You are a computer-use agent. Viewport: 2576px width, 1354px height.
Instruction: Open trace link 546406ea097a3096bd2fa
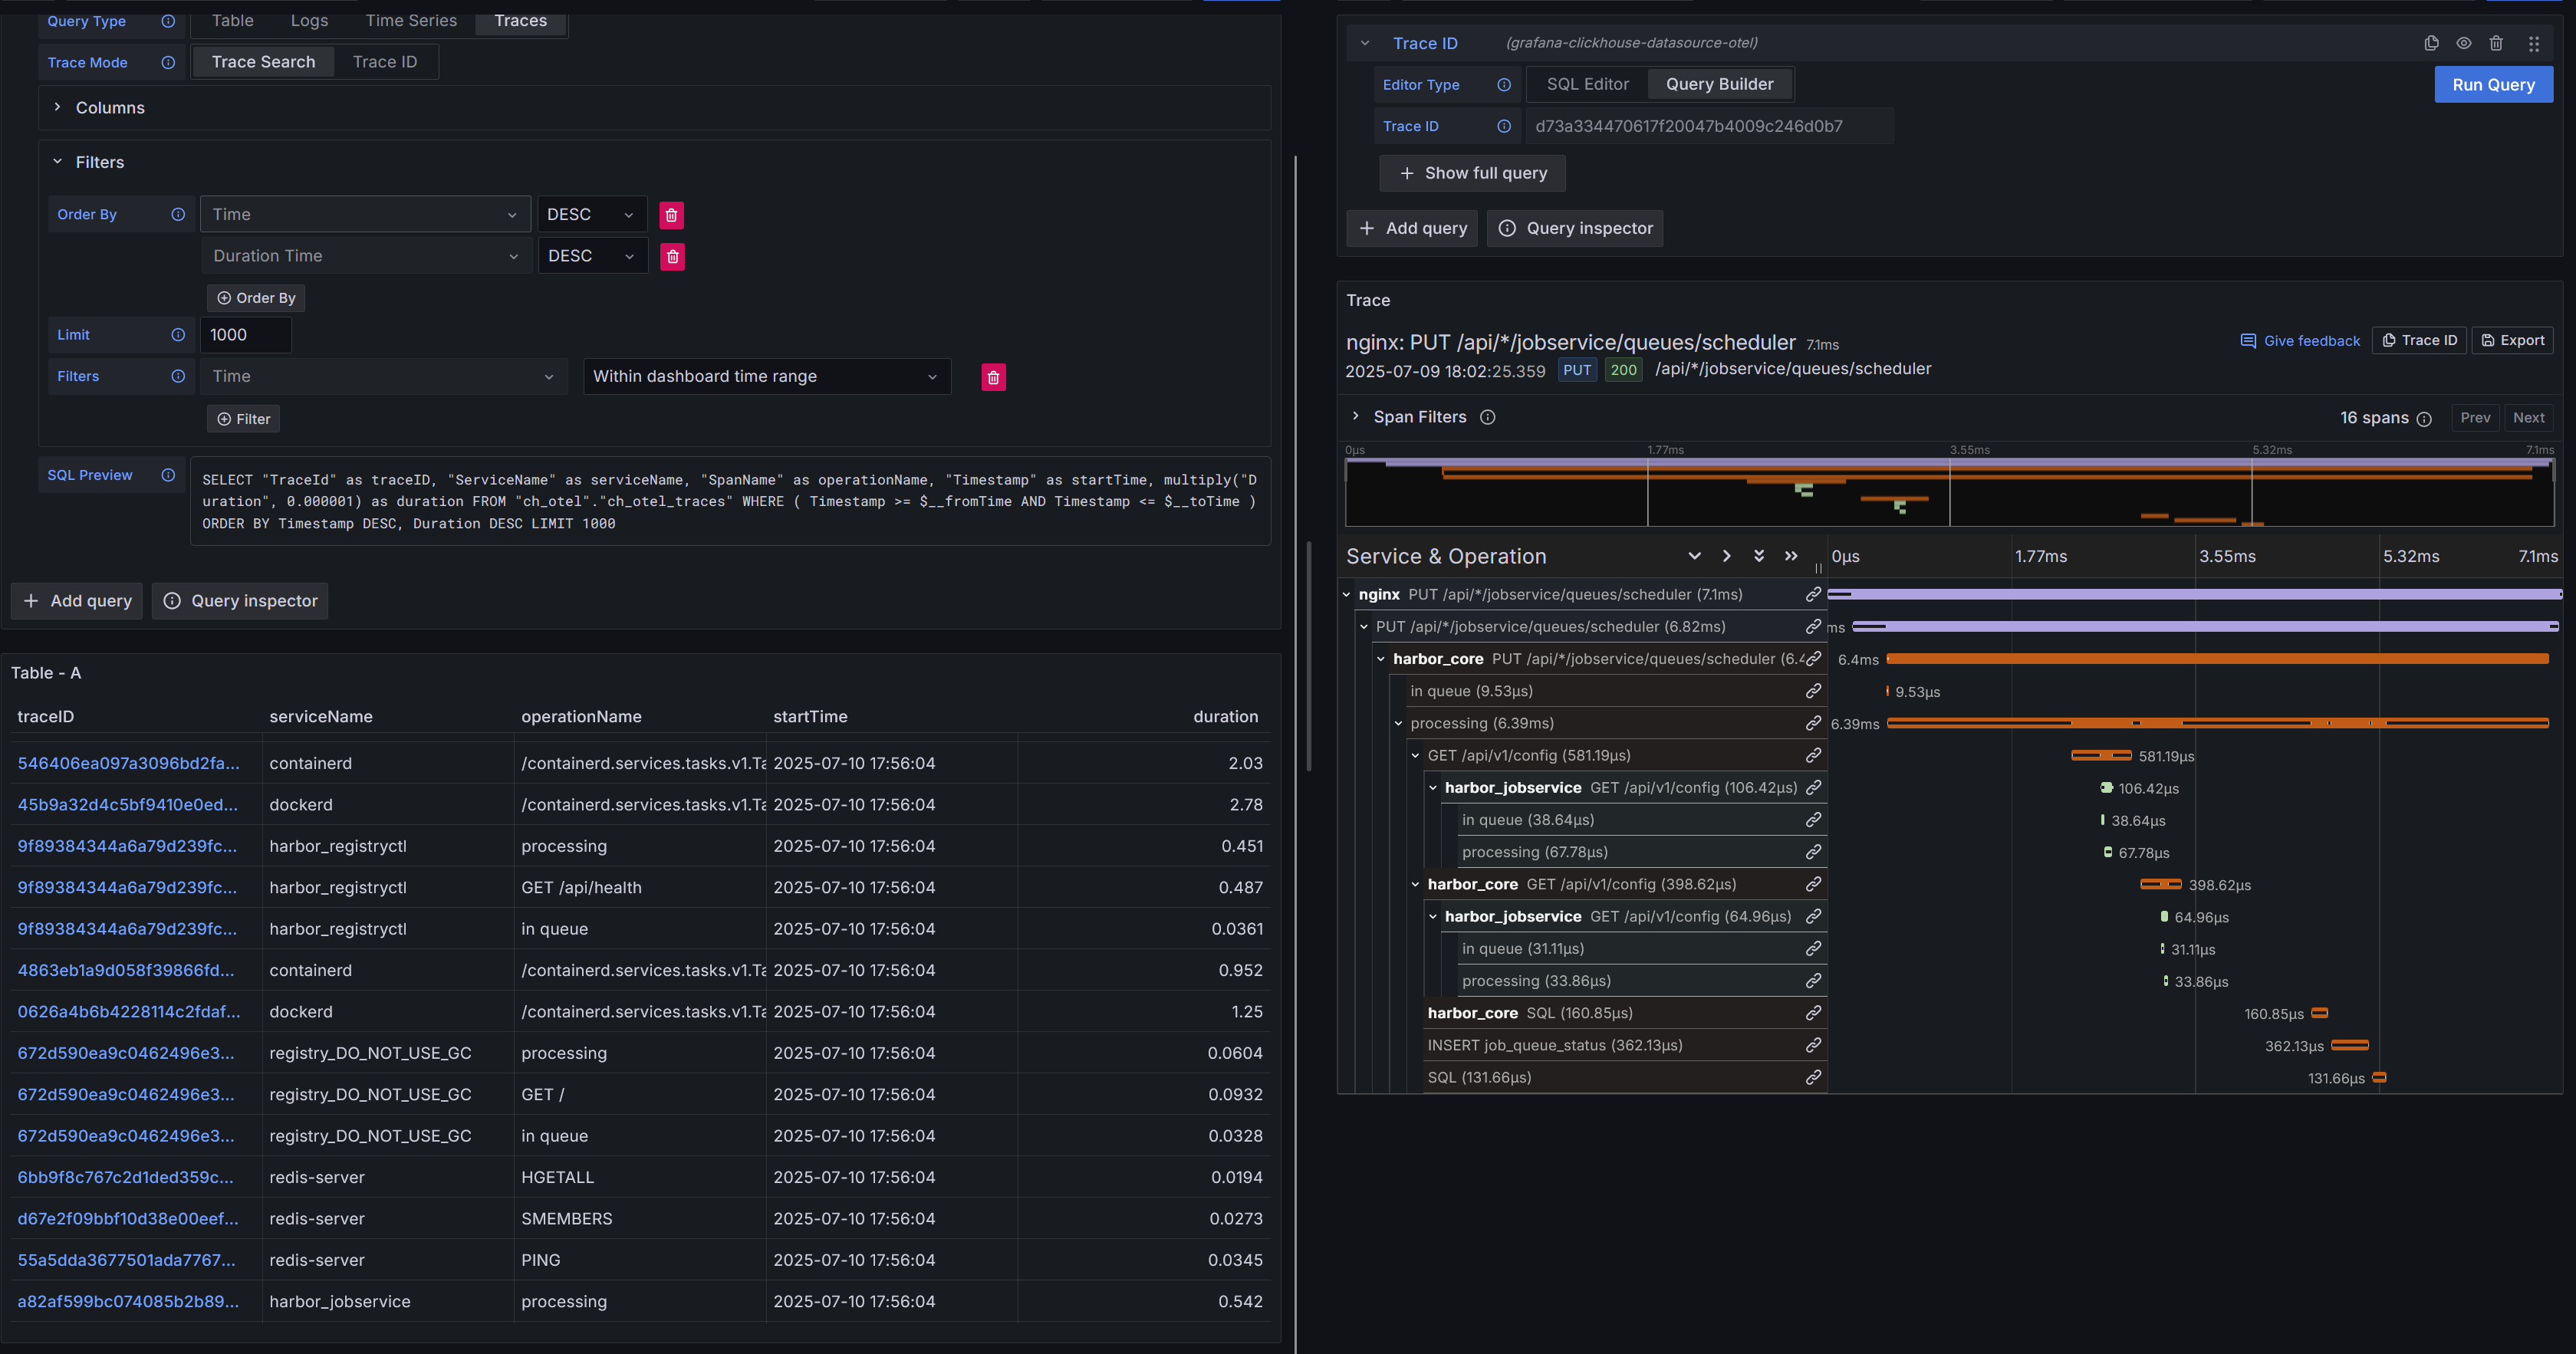pos(128,763)
